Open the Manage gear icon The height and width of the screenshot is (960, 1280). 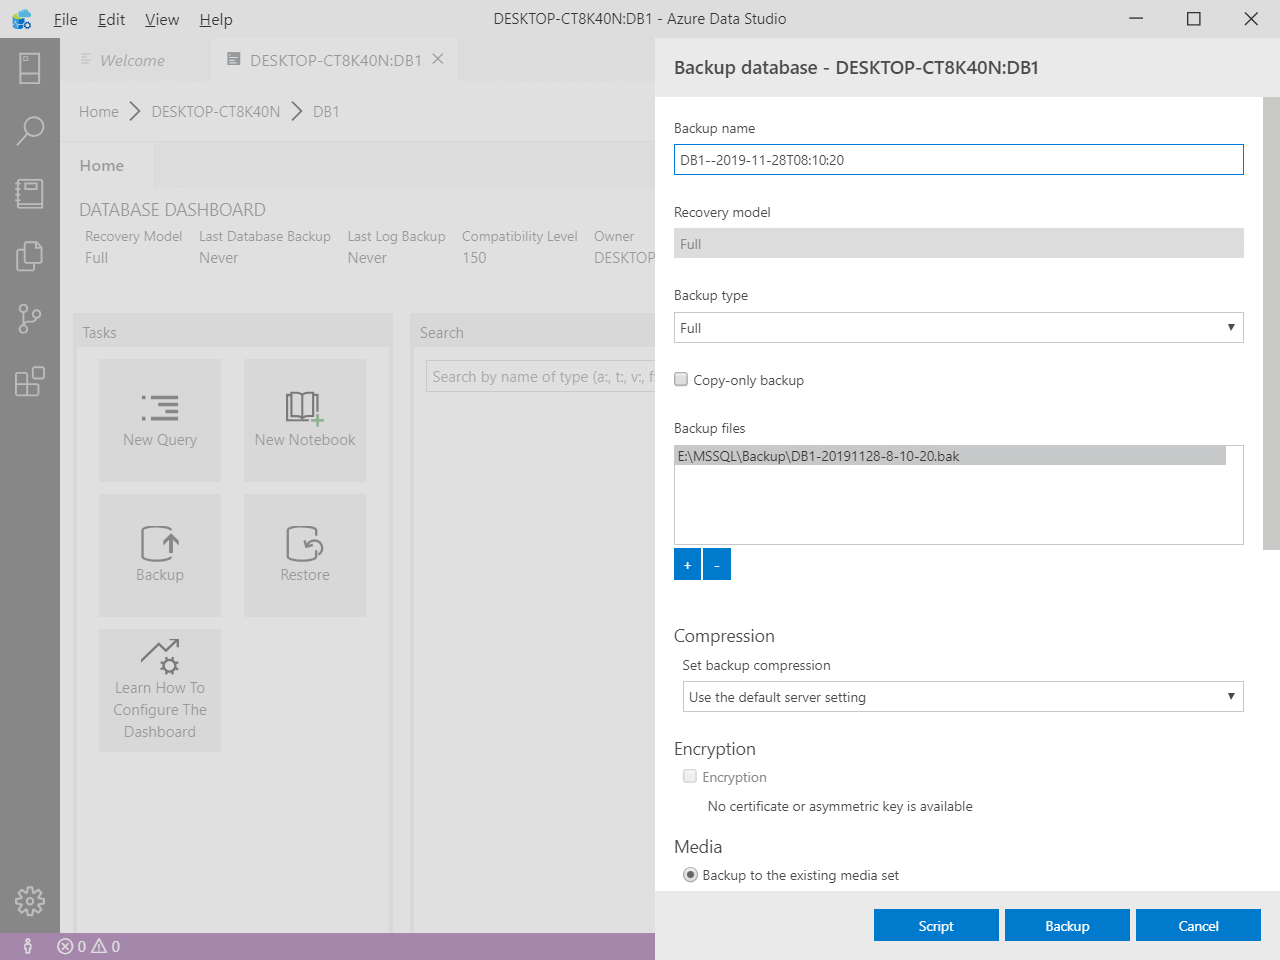pyautogui.click(x=30, y=901)
